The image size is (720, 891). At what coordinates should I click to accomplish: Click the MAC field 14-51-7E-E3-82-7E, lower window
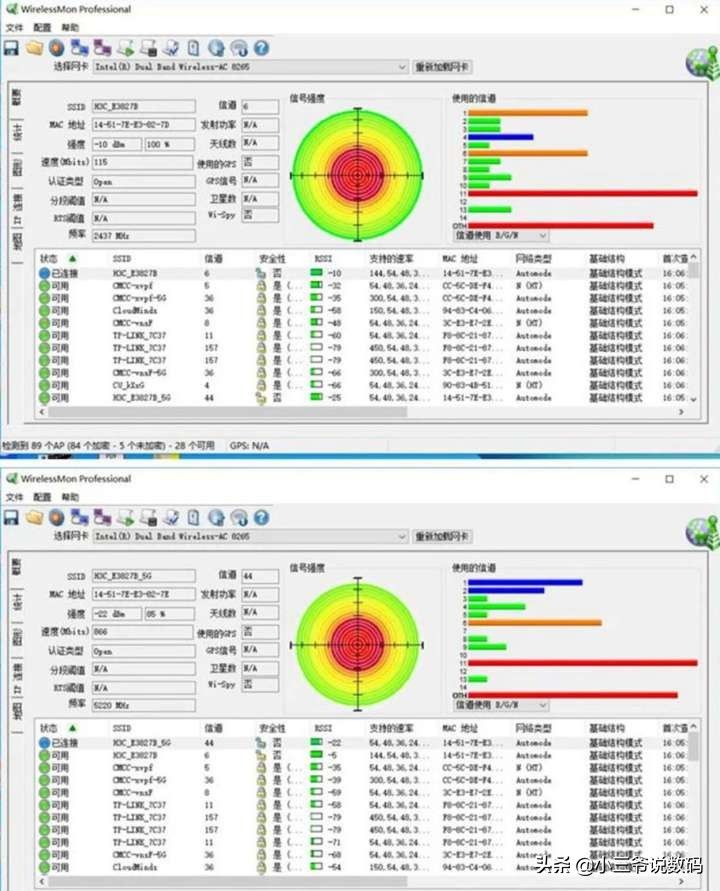[x=143, y=594]
